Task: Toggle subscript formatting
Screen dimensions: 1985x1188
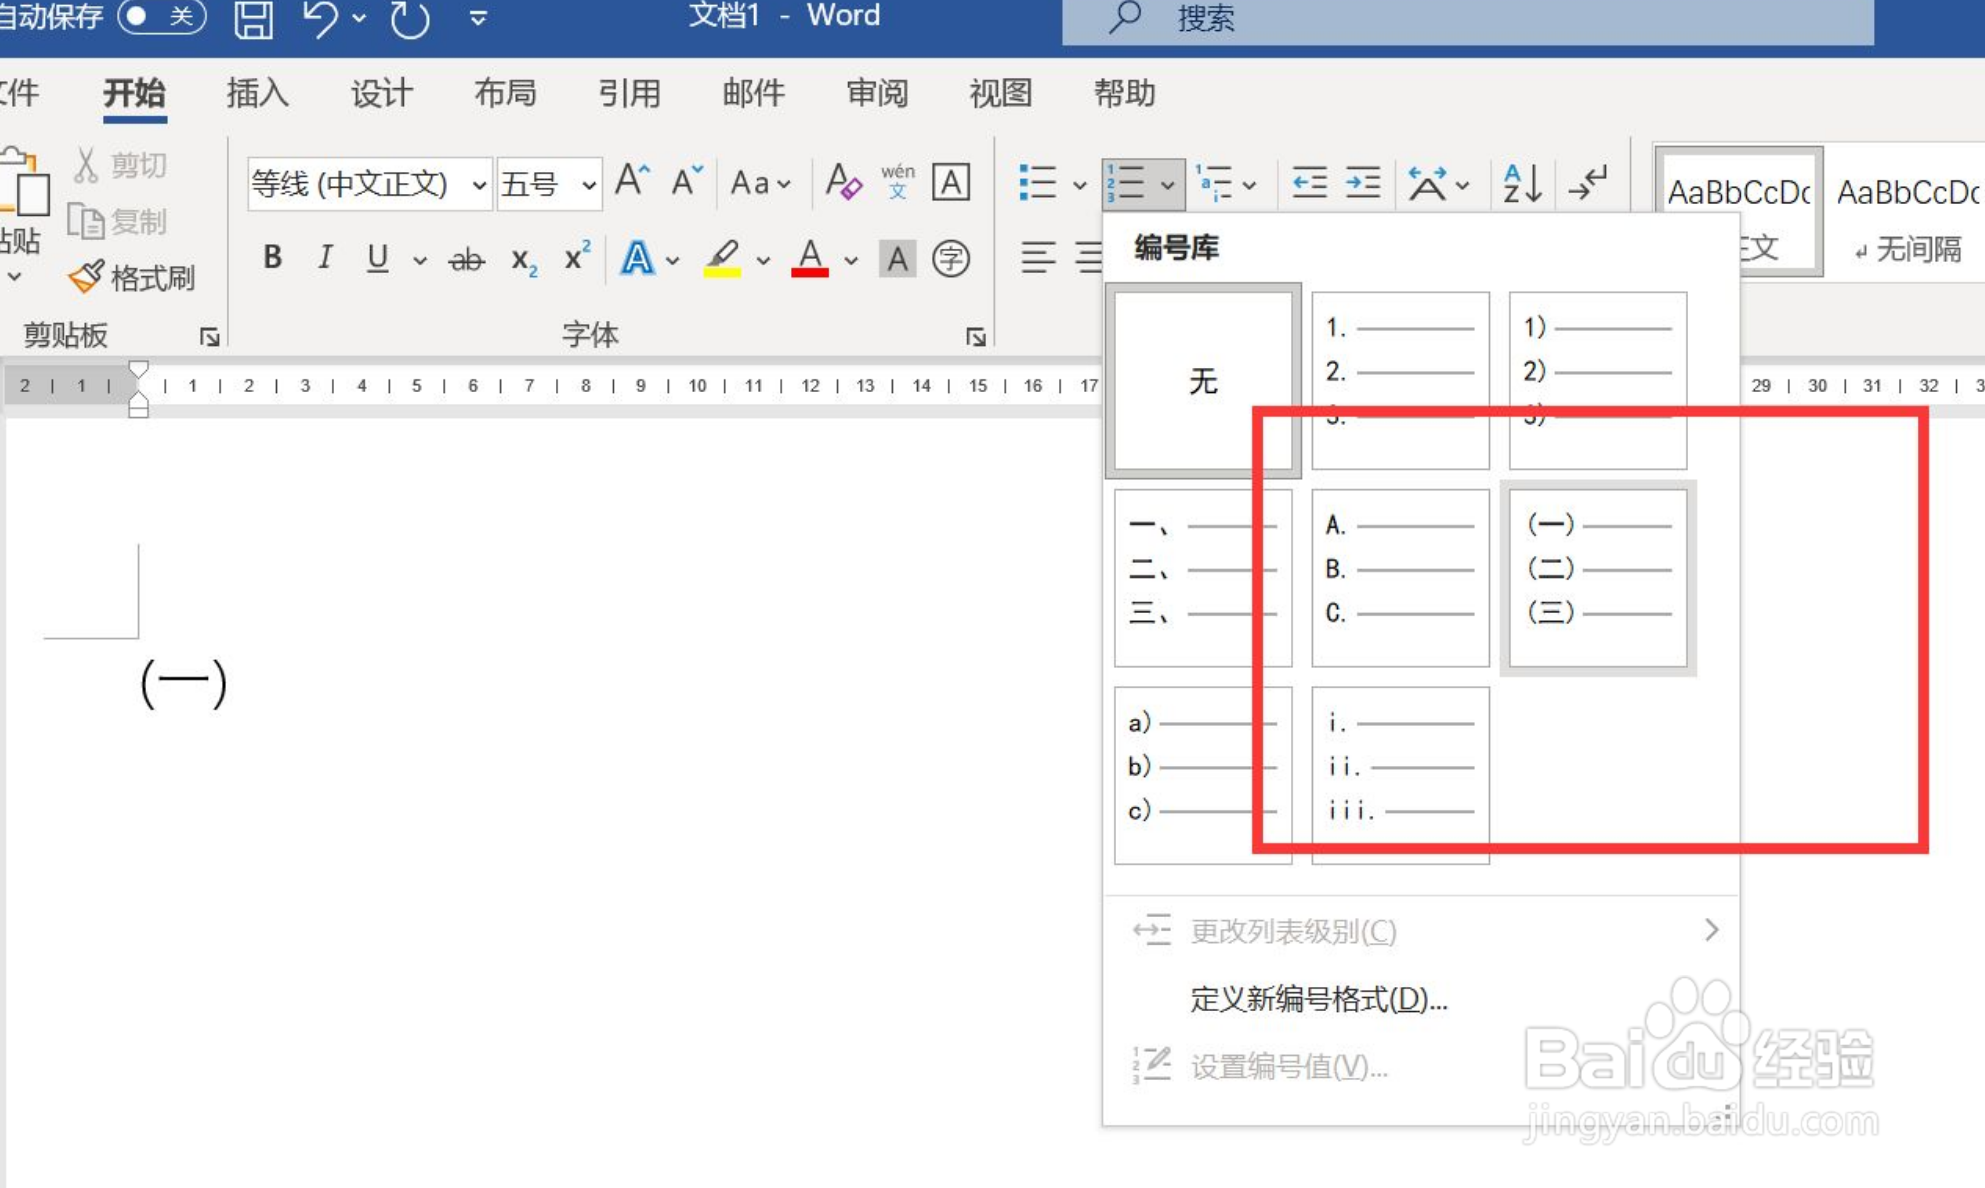Action: click(523, 260)
